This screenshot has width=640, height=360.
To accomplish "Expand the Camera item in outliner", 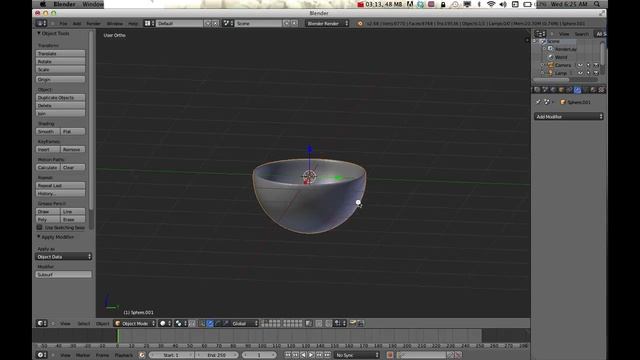I will [x=542, y=65].
